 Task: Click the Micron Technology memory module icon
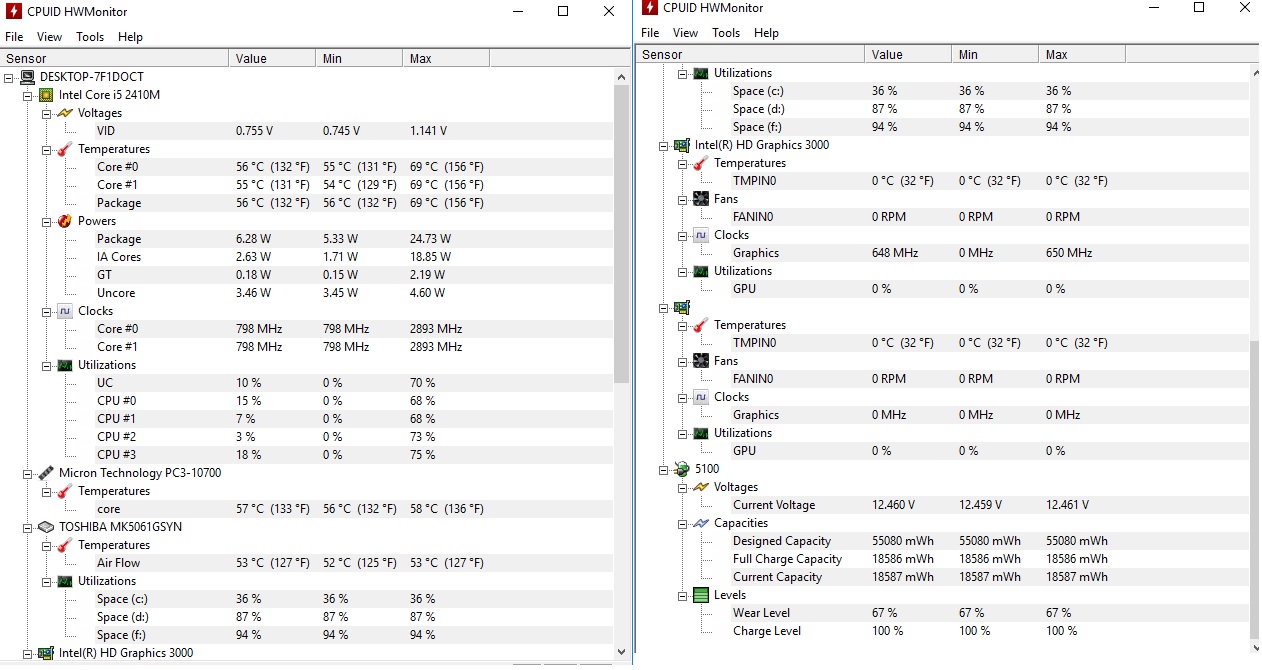pos(46,473)
